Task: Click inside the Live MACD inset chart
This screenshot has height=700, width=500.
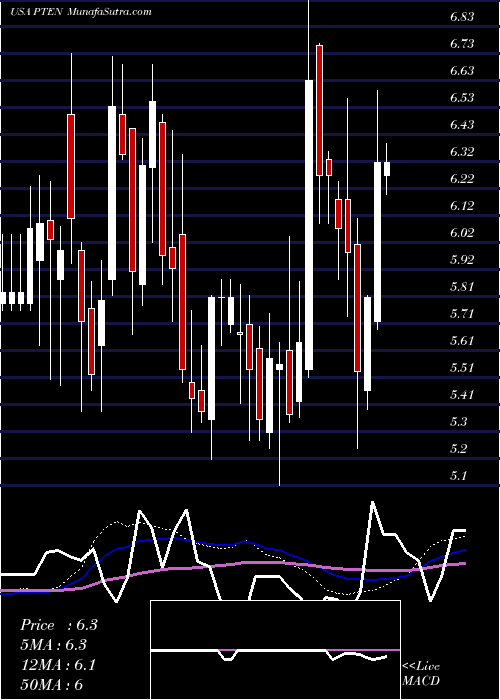Action: point(275,650)
